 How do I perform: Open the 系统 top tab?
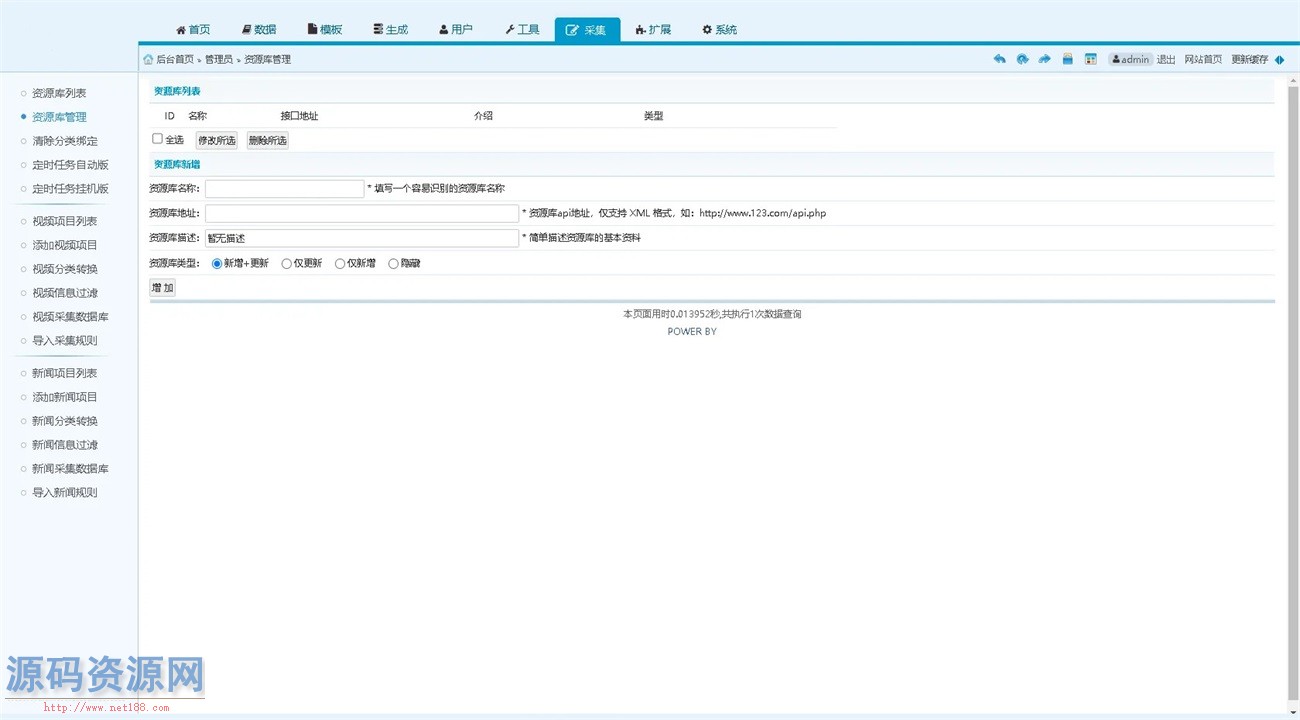(x=719, y=30)
